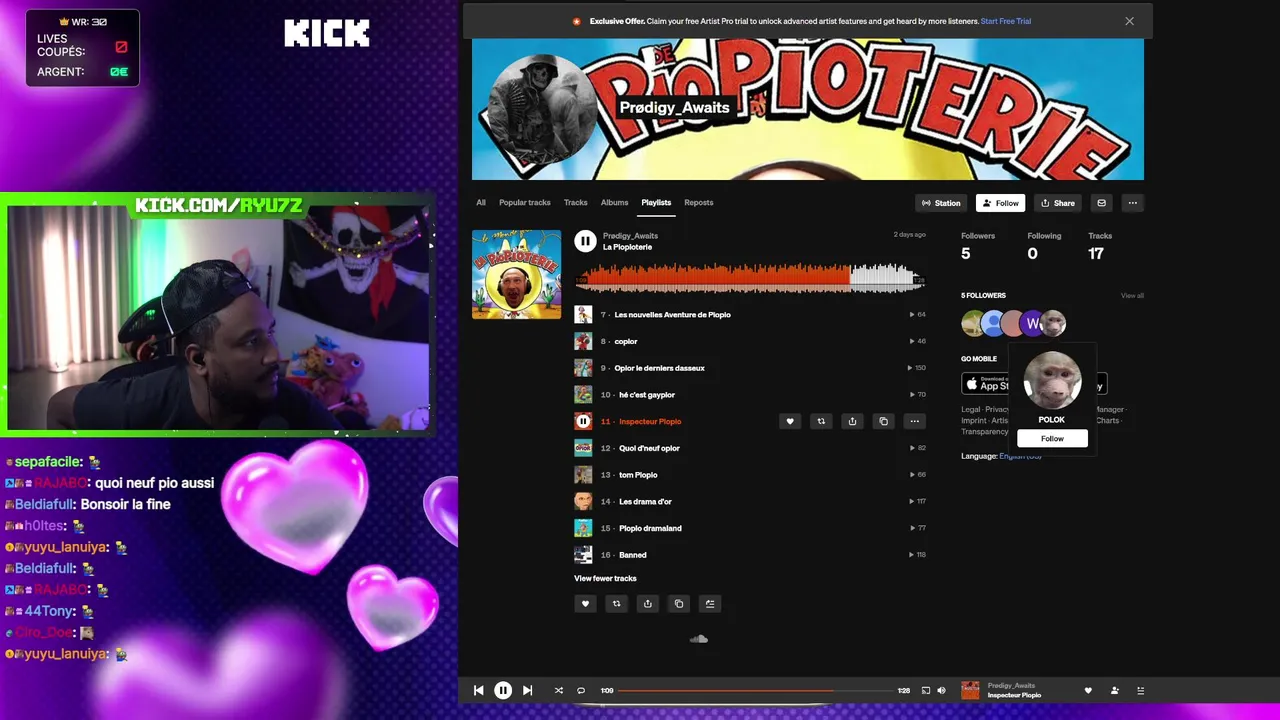This screenshot has height=720, width=1280.
Task: Open the Reposts tab
Action: pos(699,203)
